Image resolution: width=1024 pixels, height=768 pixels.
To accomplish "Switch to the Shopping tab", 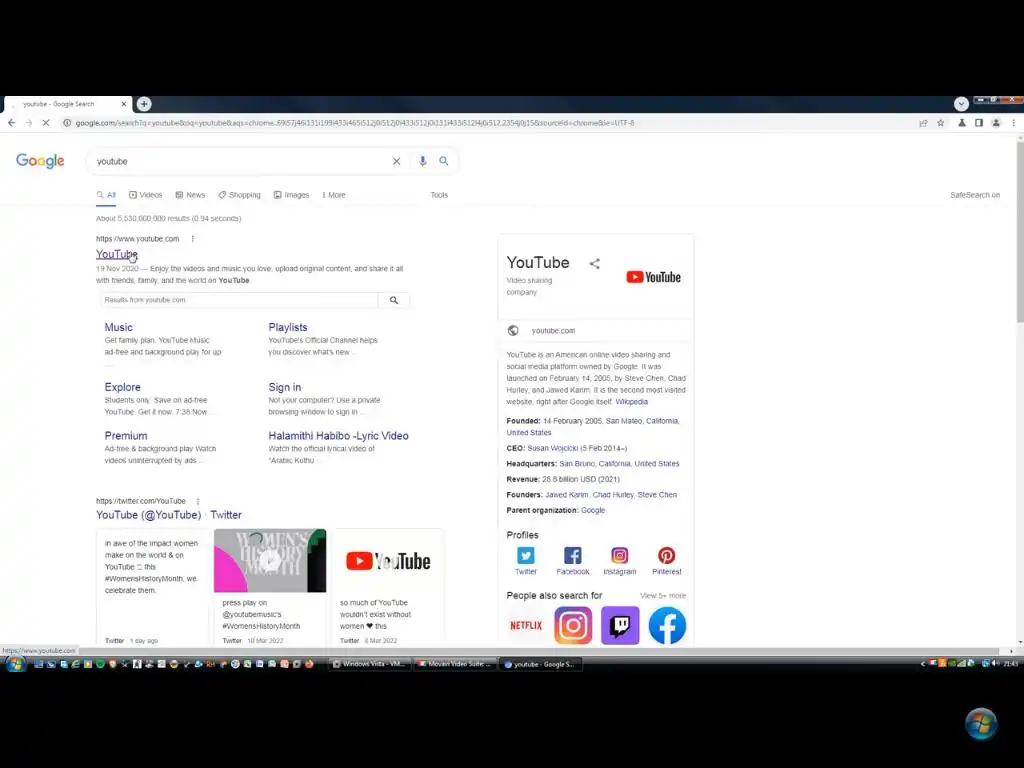I will (x=239, y=195).
